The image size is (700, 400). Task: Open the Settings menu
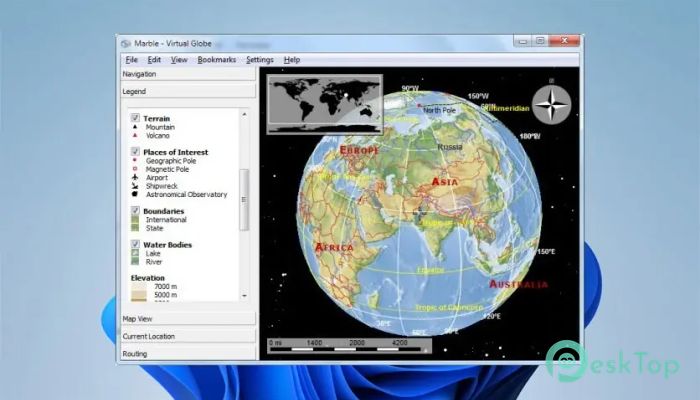click(260, 60)
